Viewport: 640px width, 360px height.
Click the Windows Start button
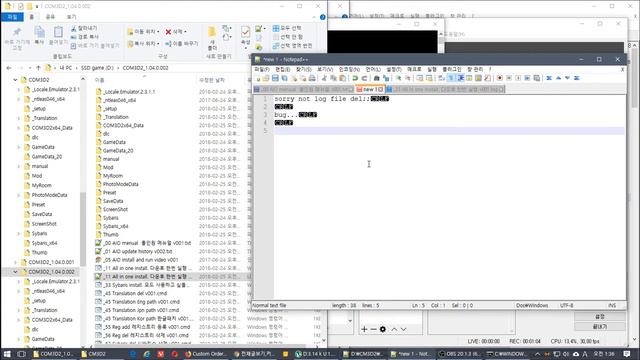tap(7, 354)
